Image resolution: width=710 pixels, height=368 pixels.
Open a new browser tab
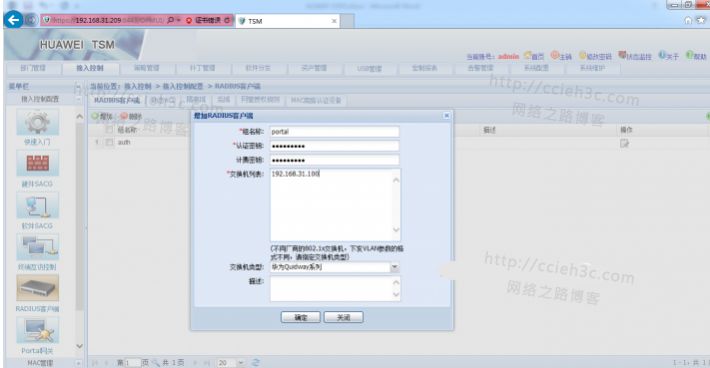click(347, 21)
